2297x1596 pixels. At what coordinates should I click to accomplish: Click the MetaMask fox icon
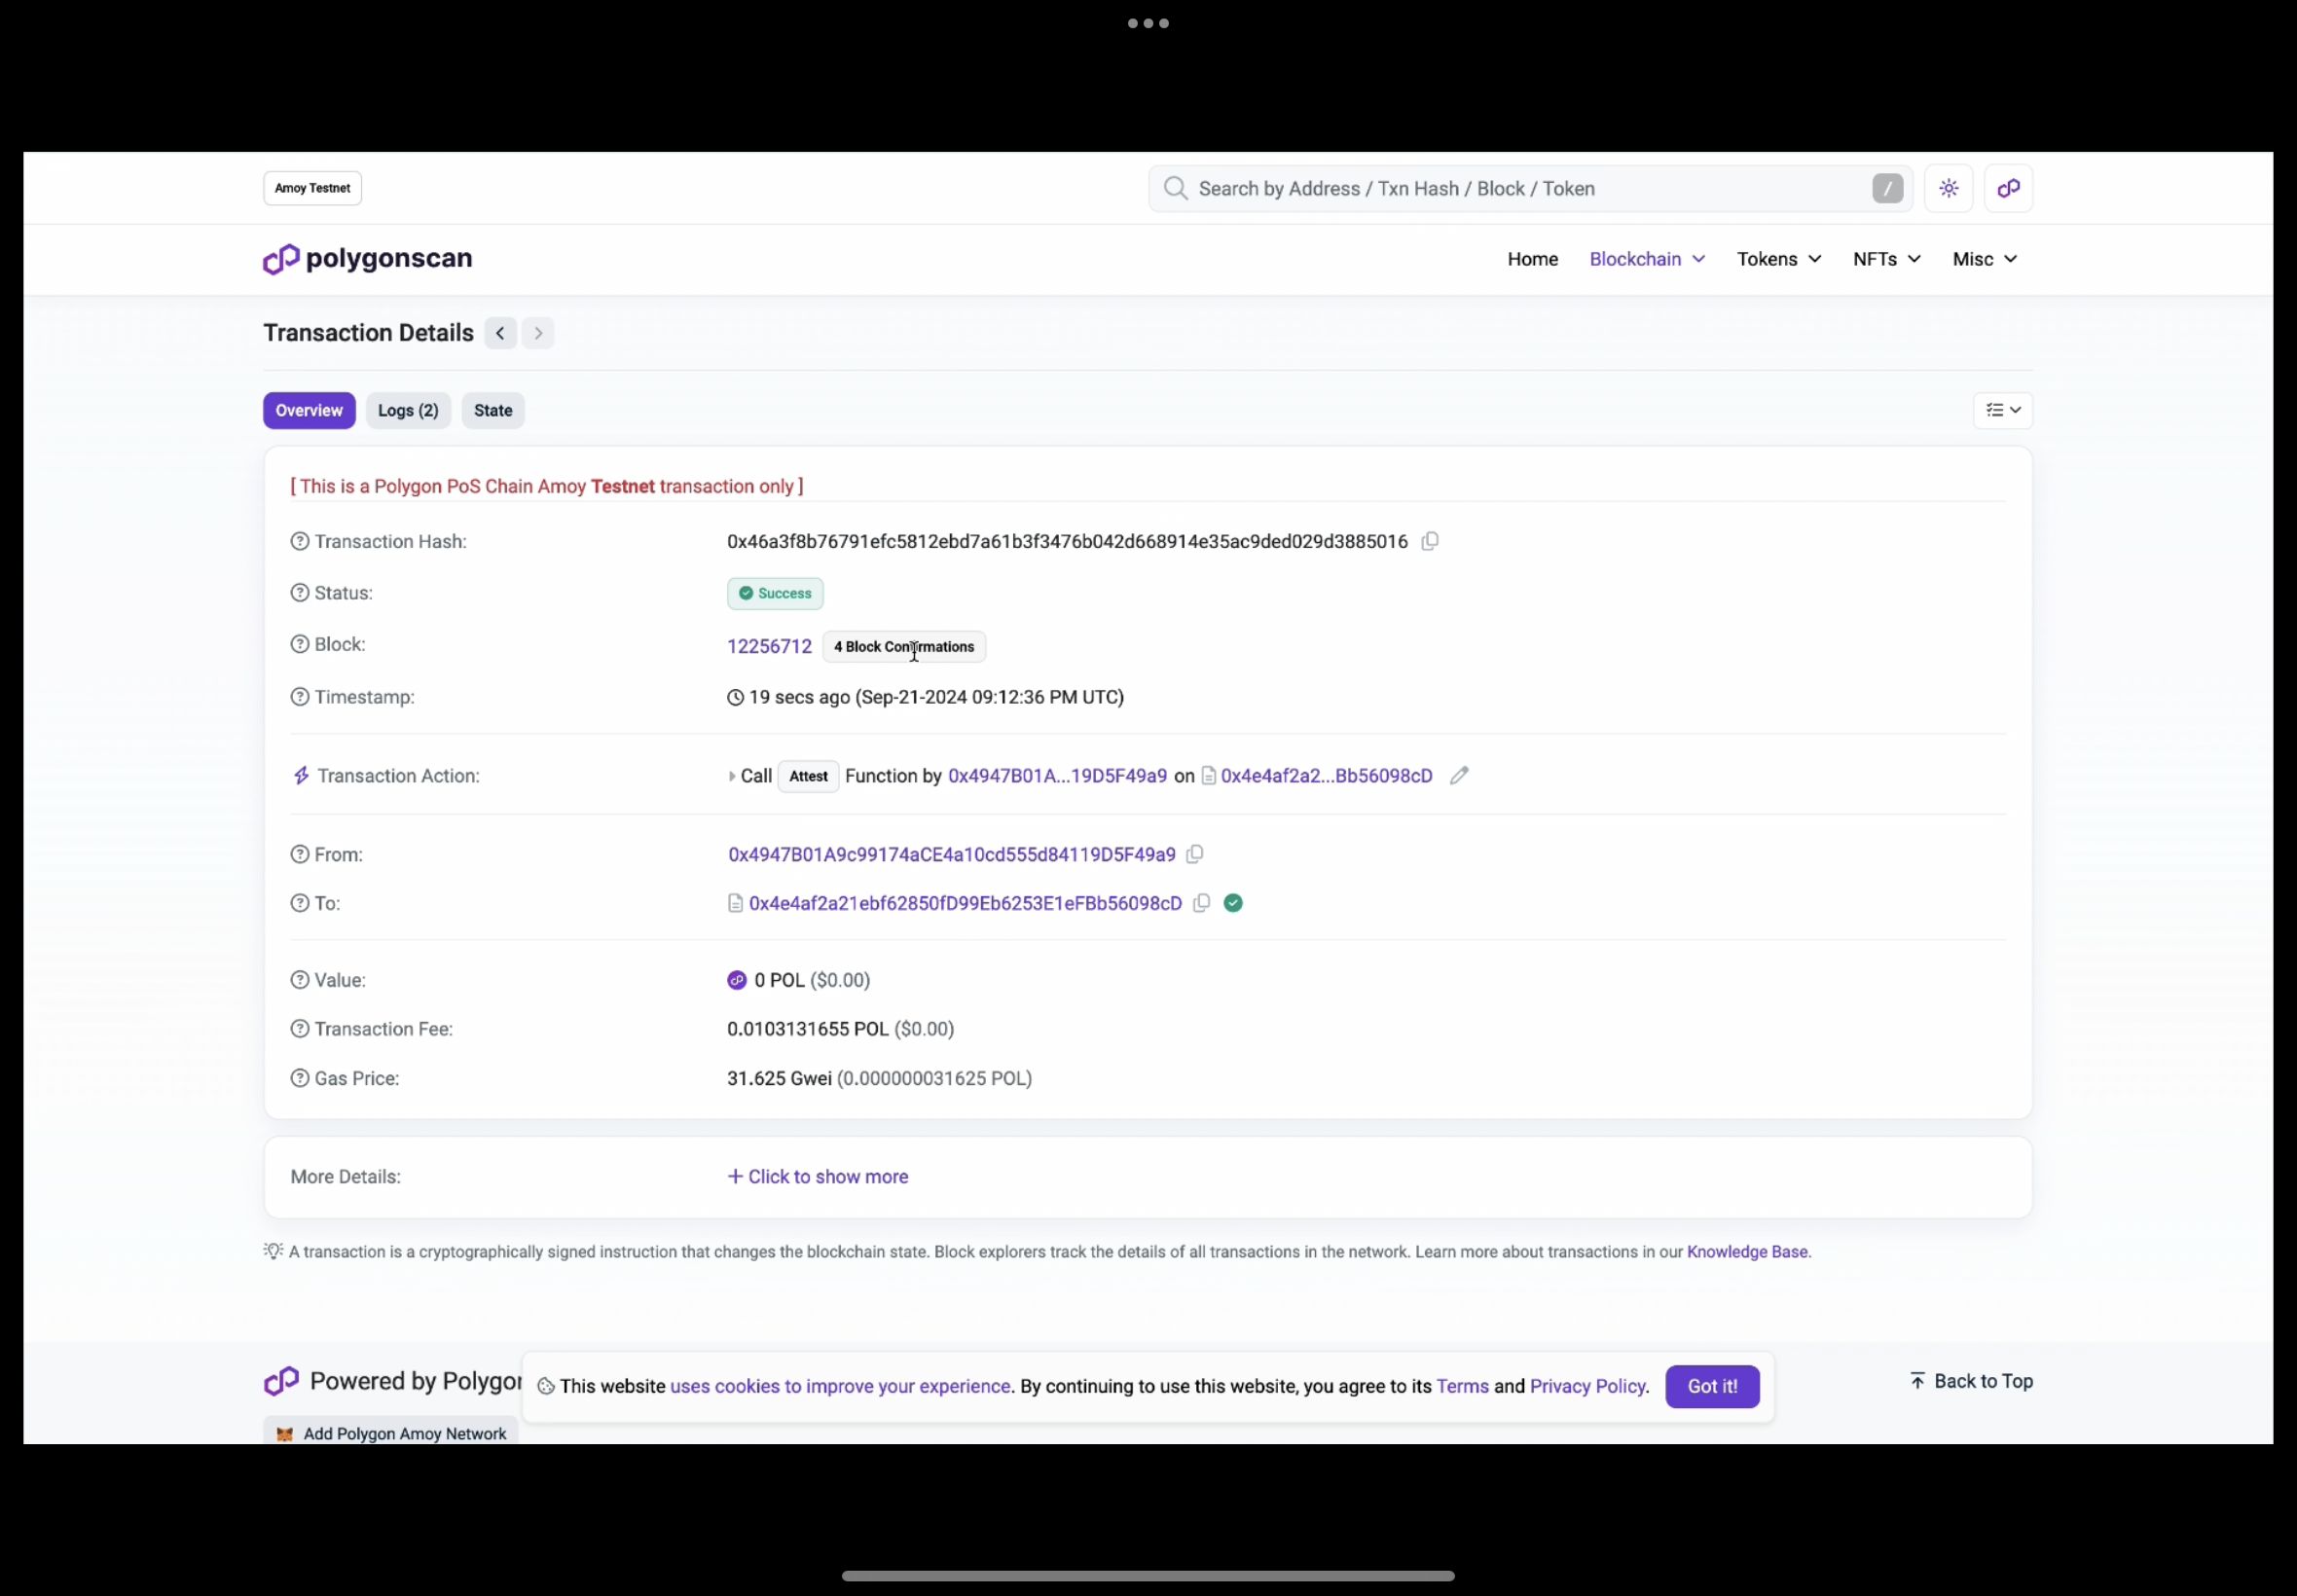284,1434
